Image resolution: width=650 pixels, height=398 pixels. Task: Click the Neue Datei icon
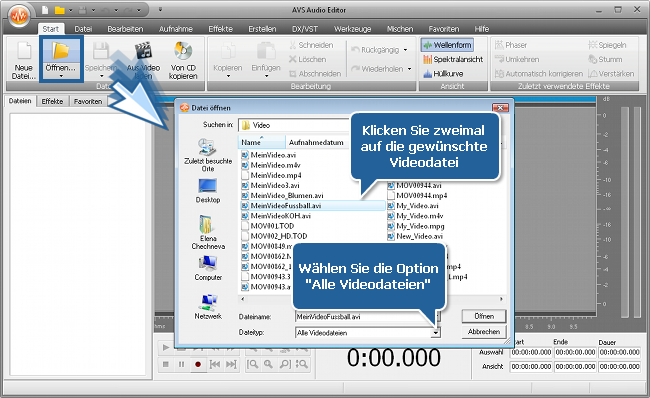(x=23, y=51)
